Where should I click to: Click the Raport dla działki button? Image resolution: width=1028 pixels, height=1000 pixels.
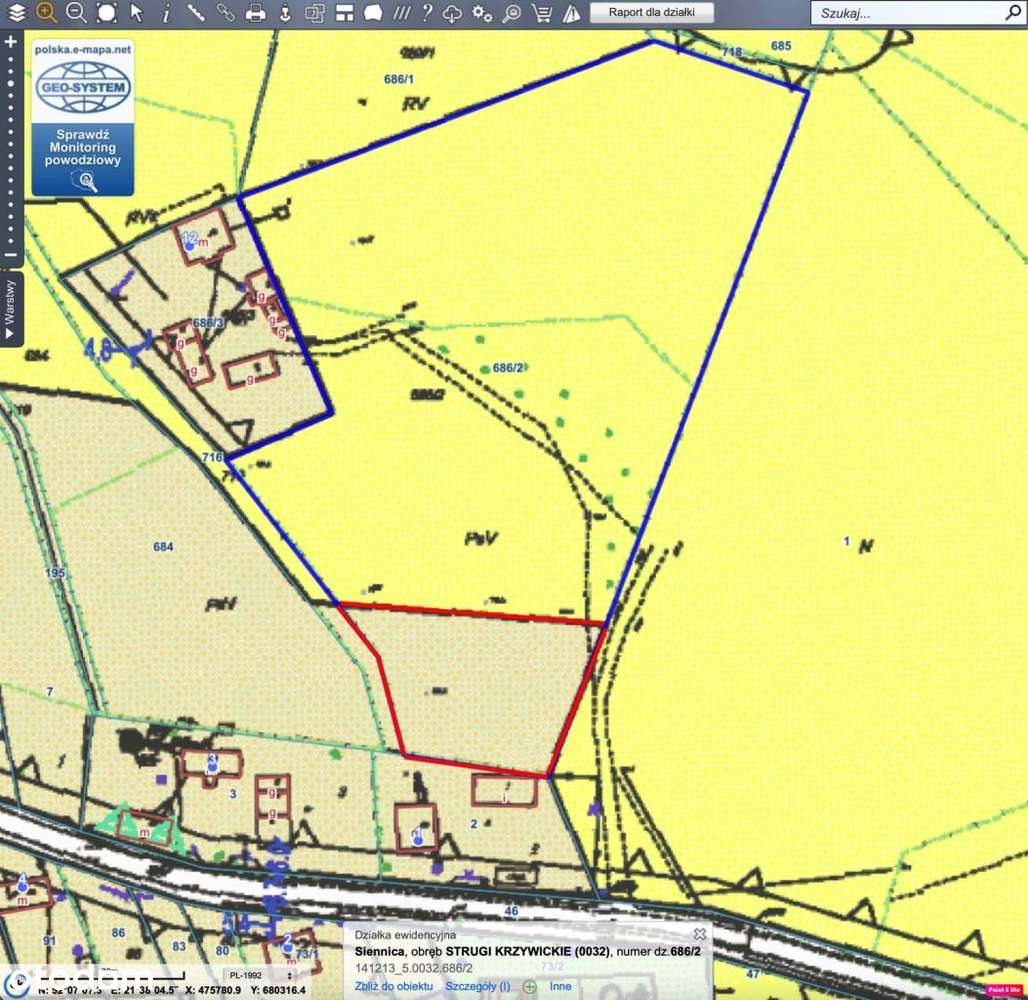(x=652, y=12)
